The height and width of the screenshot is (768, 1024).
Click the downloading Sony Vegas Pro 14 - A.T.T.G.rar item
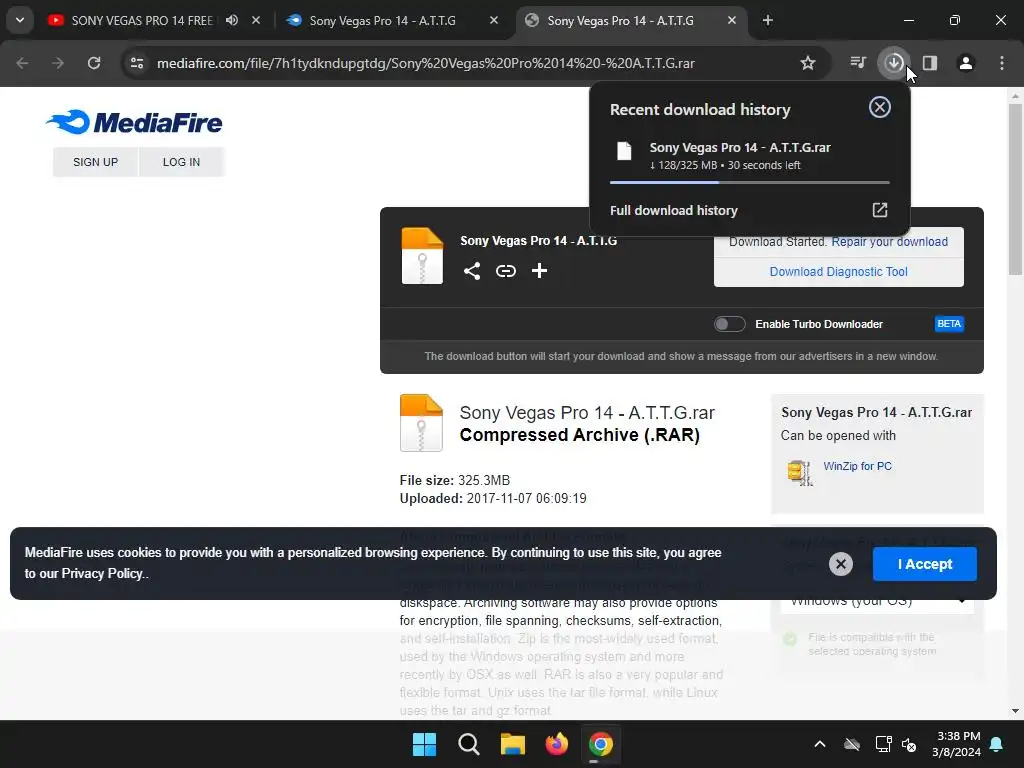pos(750,156)
